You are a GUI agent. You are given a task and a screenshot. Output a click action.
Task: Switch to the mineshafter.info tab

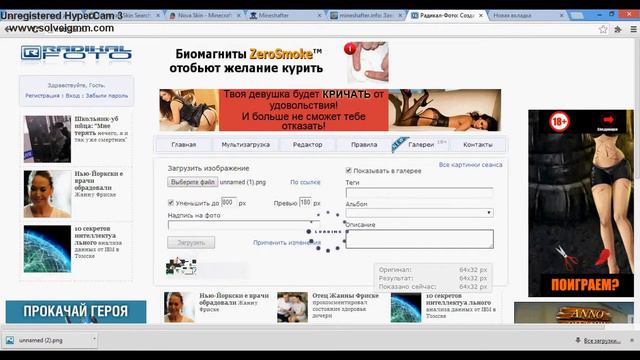pos(365,16)
